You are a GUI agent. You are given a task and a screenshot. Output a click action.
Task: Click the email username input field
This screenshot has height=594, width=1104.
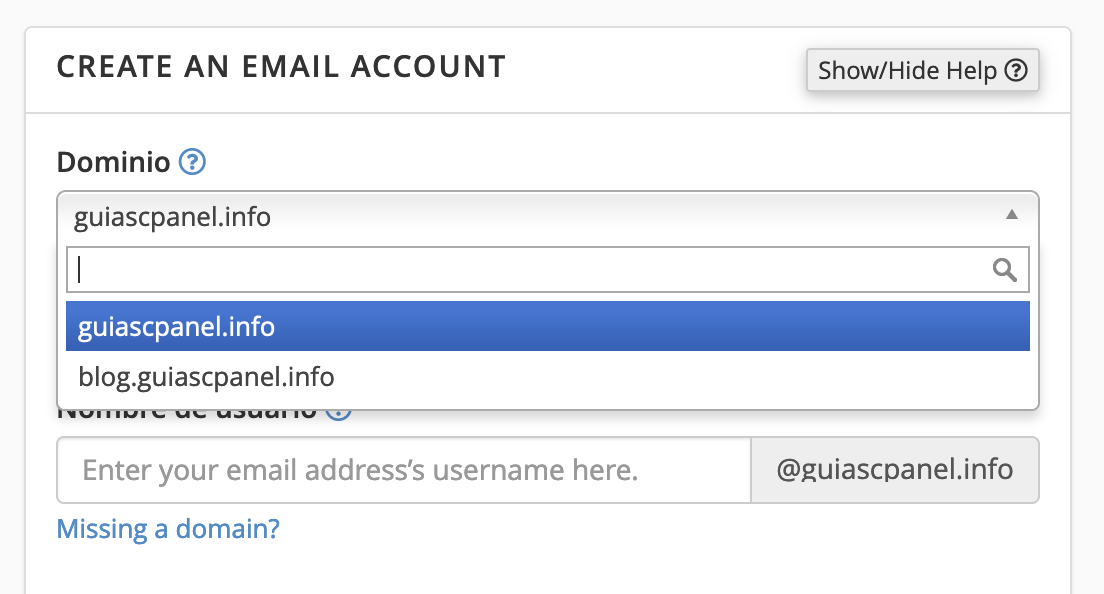point(404,470)
